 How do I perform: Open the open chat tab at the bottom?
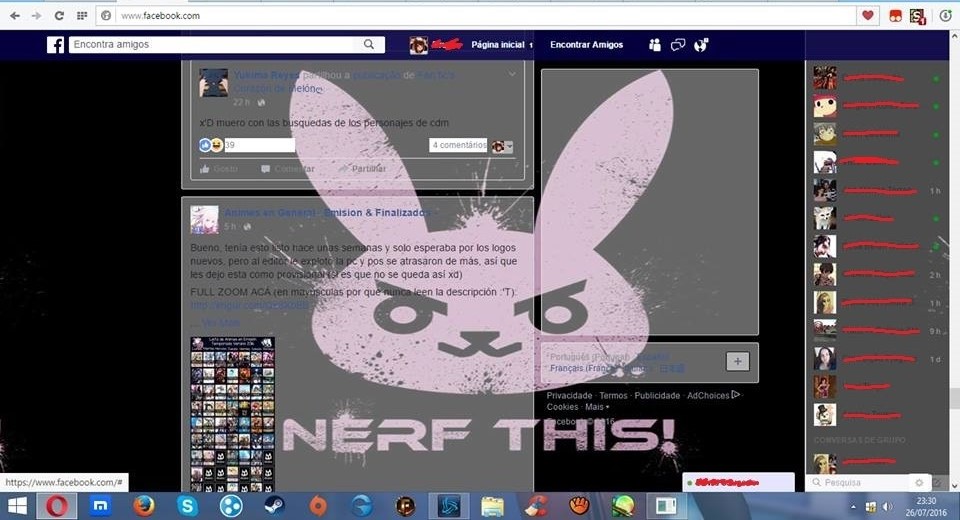coord(738,483)
